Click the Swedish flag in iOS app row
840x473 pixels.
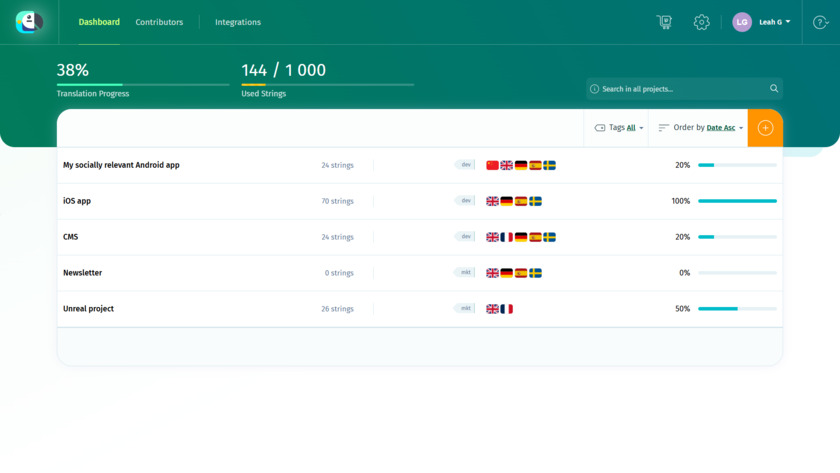point(535,201)
